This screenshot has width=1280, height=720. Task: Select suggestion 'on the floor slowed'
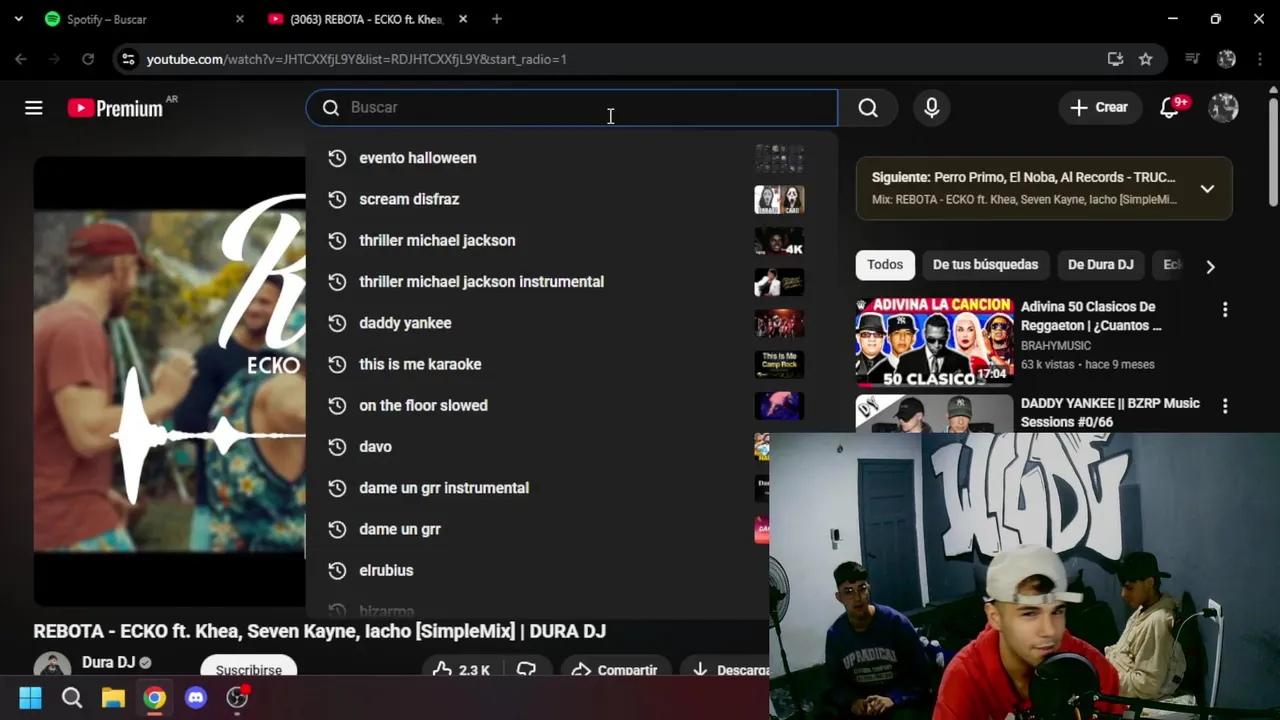(x=570, y=405)
